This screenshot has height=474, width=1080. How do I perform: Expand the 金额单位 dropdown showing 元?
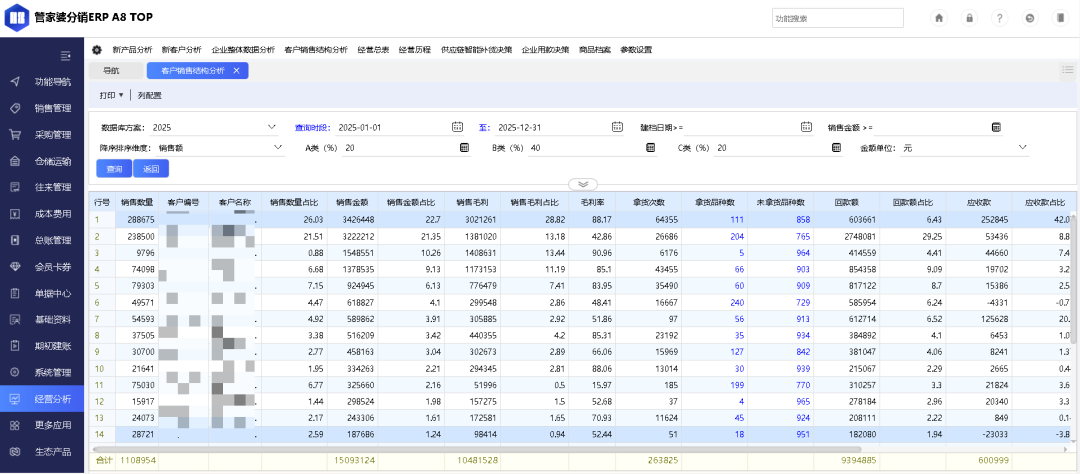1022,147
